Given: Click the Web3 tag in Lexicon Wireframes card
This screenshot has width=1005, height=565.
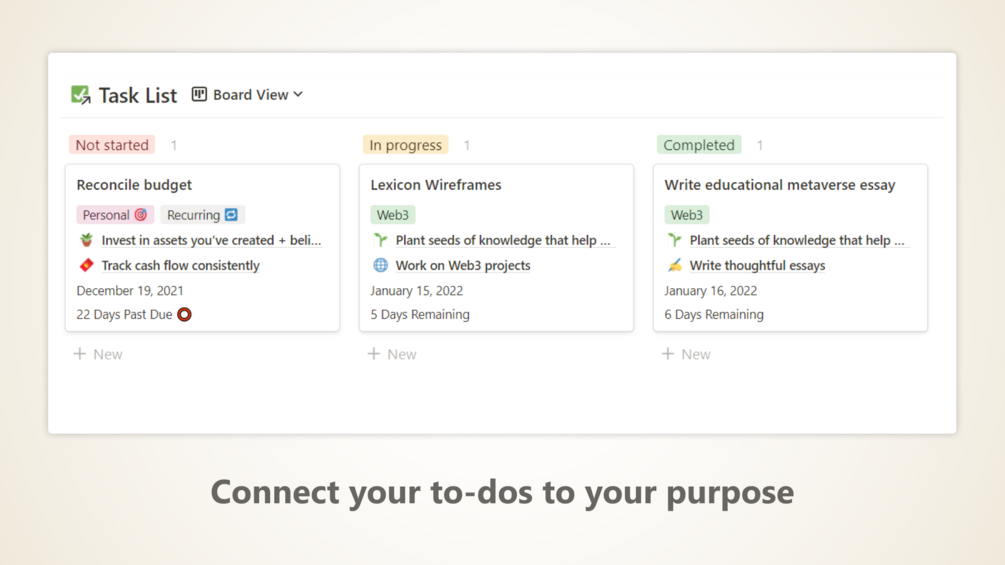Looking at the screenshot, I should point(393,215).
